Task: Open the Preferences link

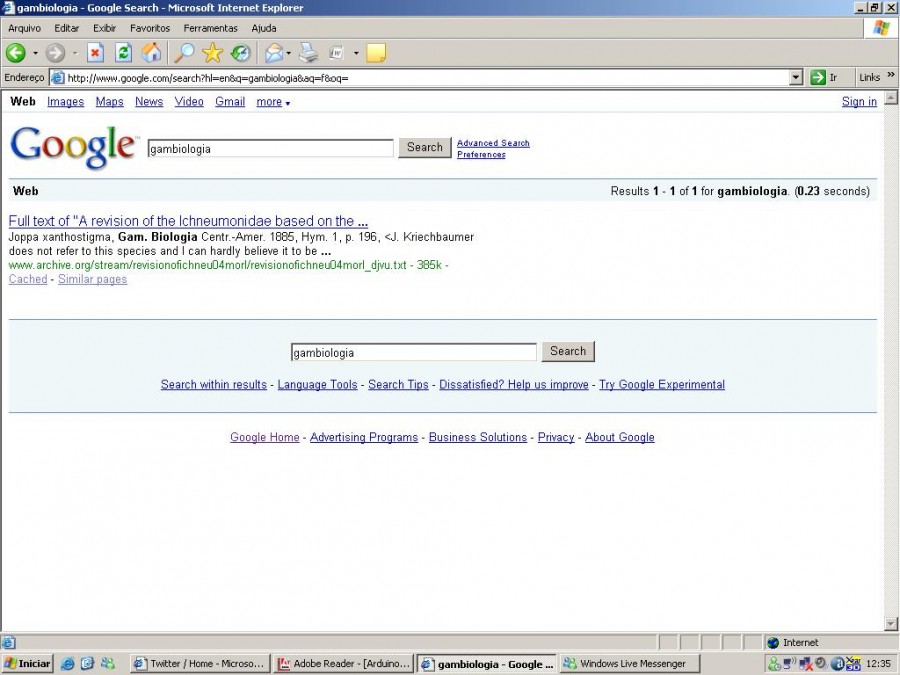Action: [x=481, y=154]
